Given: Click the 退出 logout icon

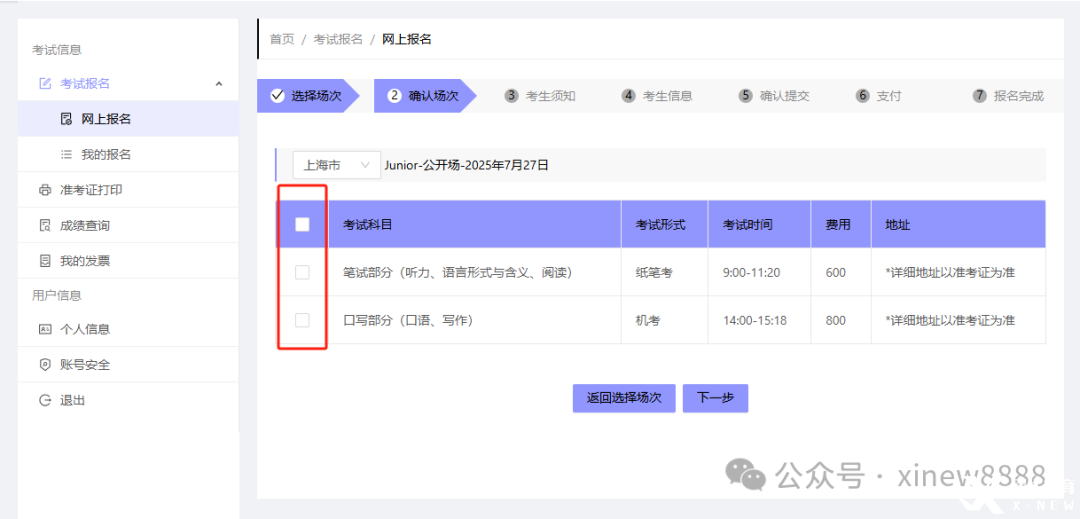Looking at the screenshot, I should (x=44, y=400).
